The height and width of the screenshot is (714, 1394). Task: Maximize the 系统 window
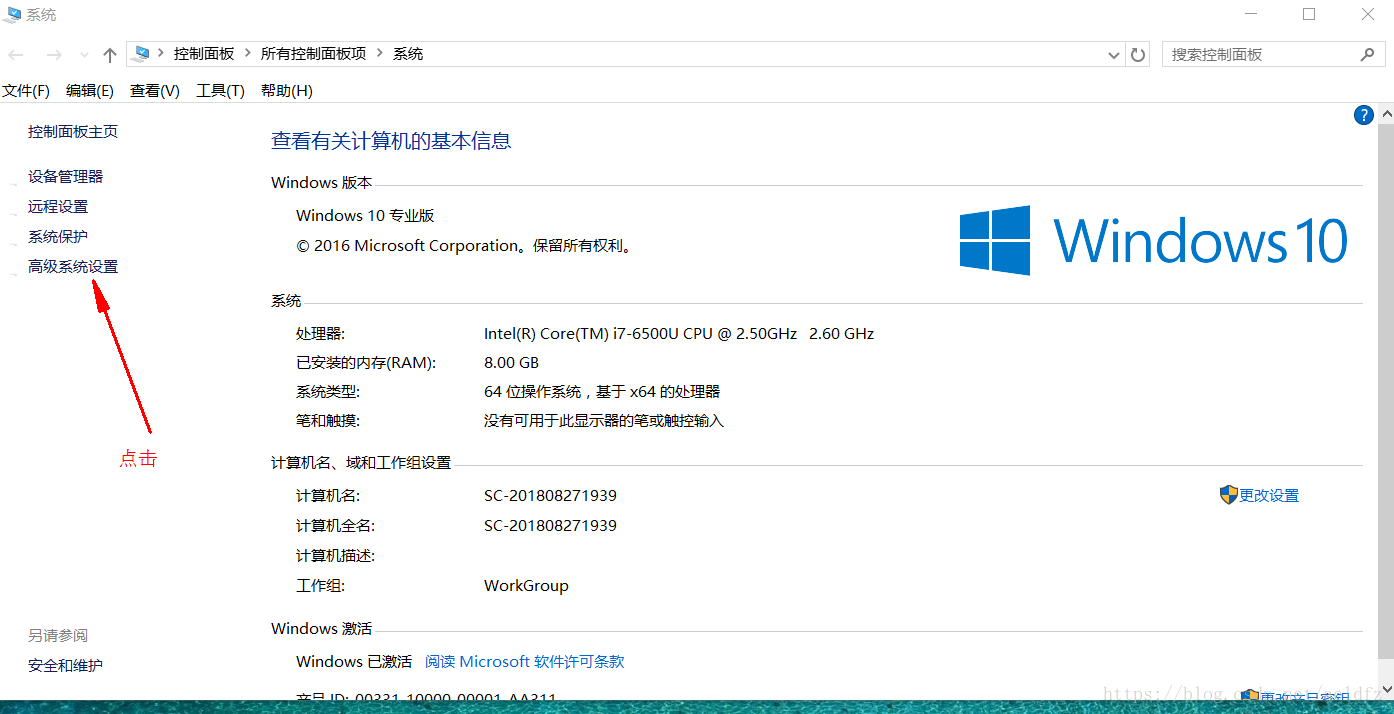click(1309, 14)
